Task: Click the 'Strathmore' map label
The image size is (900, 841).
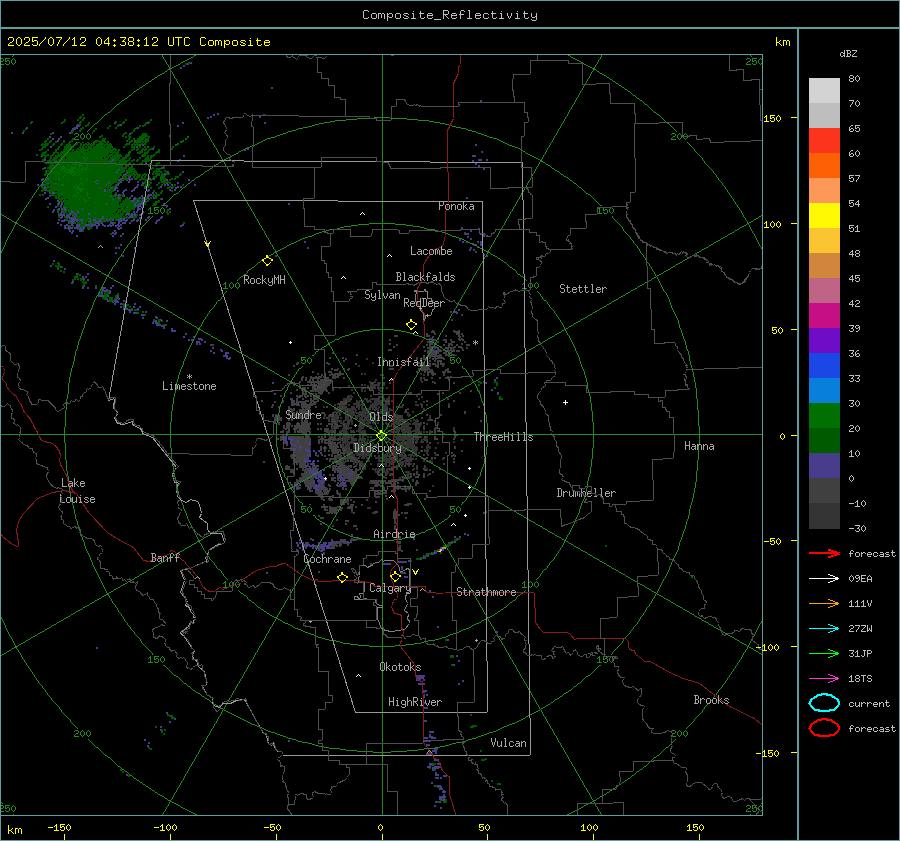Action: [x=486, y=592]
